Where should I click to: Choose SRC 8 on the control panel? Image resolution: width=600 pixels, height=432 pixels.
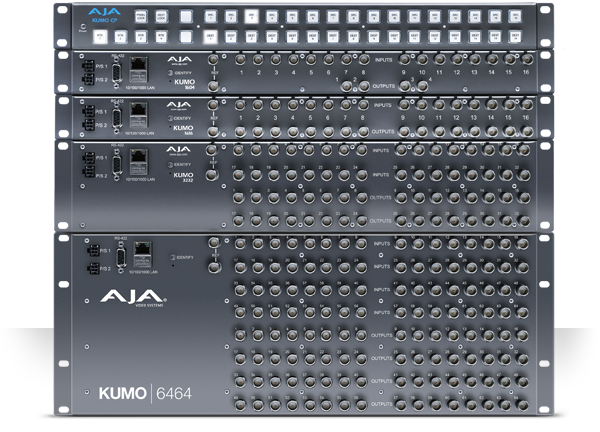(x=353, y=16)
